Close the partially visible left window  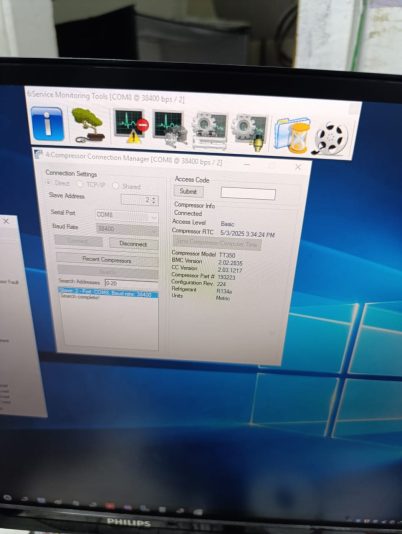tap(6, 221)
